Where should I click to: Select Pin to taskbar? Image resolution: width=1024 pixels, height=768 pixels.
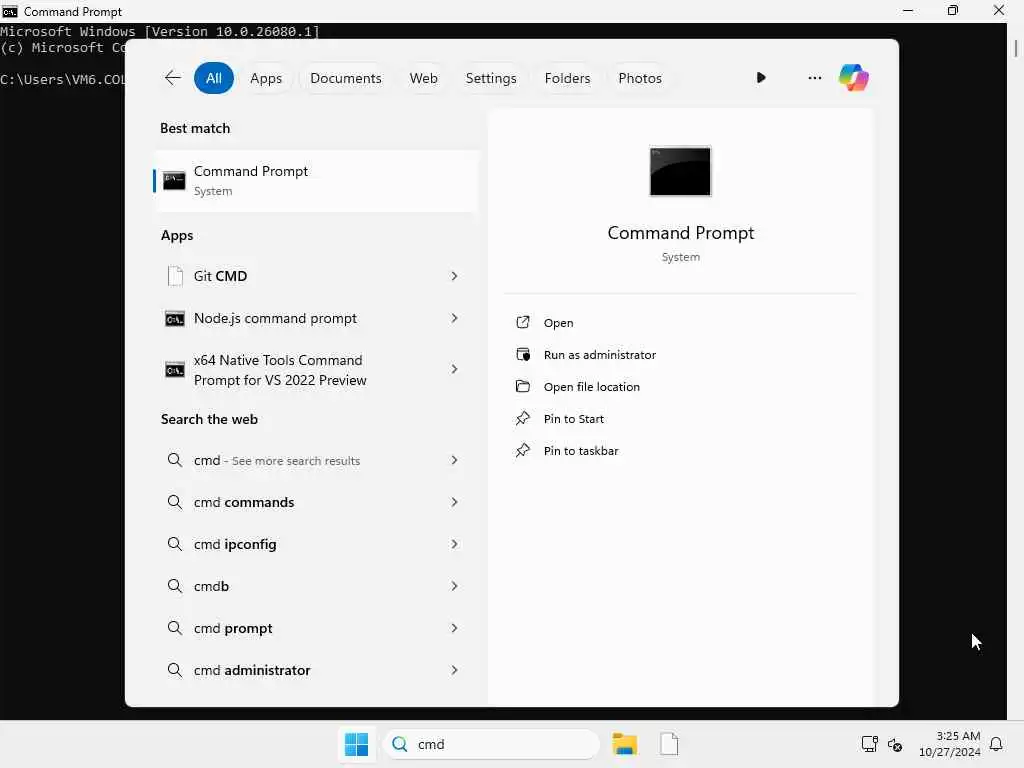(x=581, y=451)
